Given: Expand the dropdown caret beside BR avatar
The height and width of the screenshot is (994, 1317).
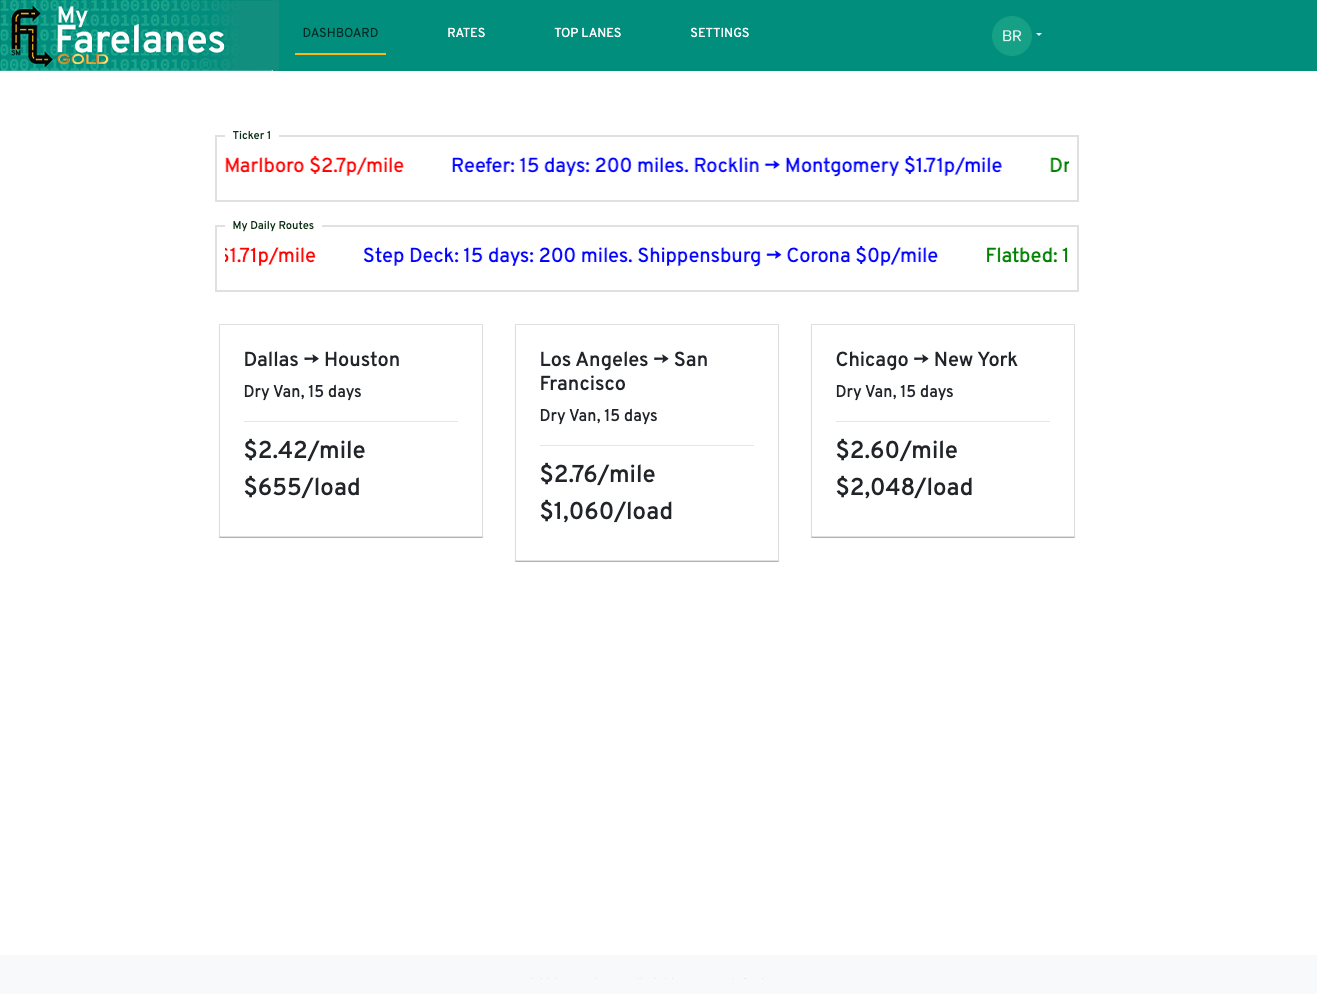Looking at the screenshot, I should [x=1039, y=35].
